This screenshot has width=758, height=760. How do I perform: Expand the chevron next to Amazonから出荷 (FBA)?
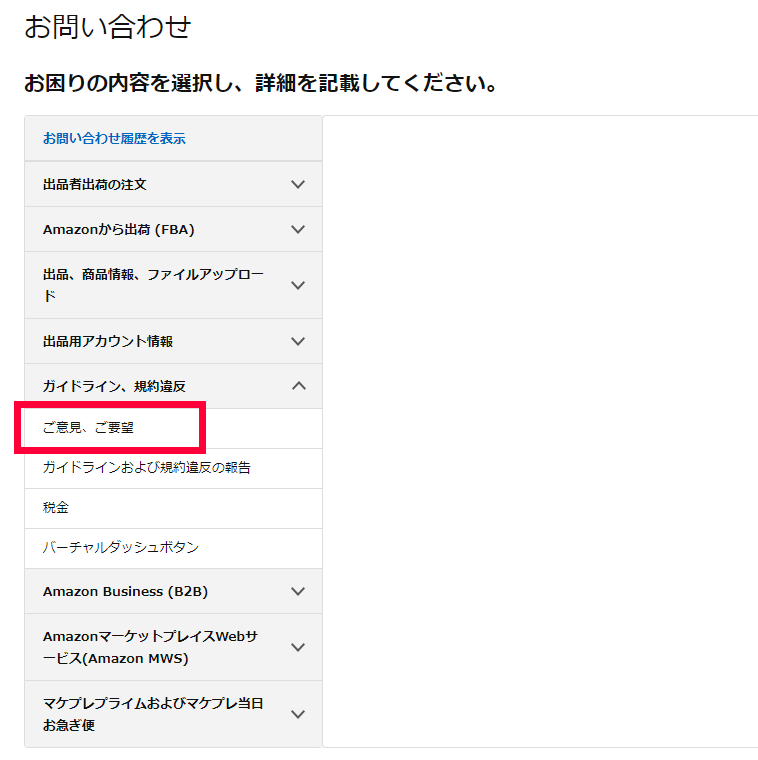tap(297, 229)
